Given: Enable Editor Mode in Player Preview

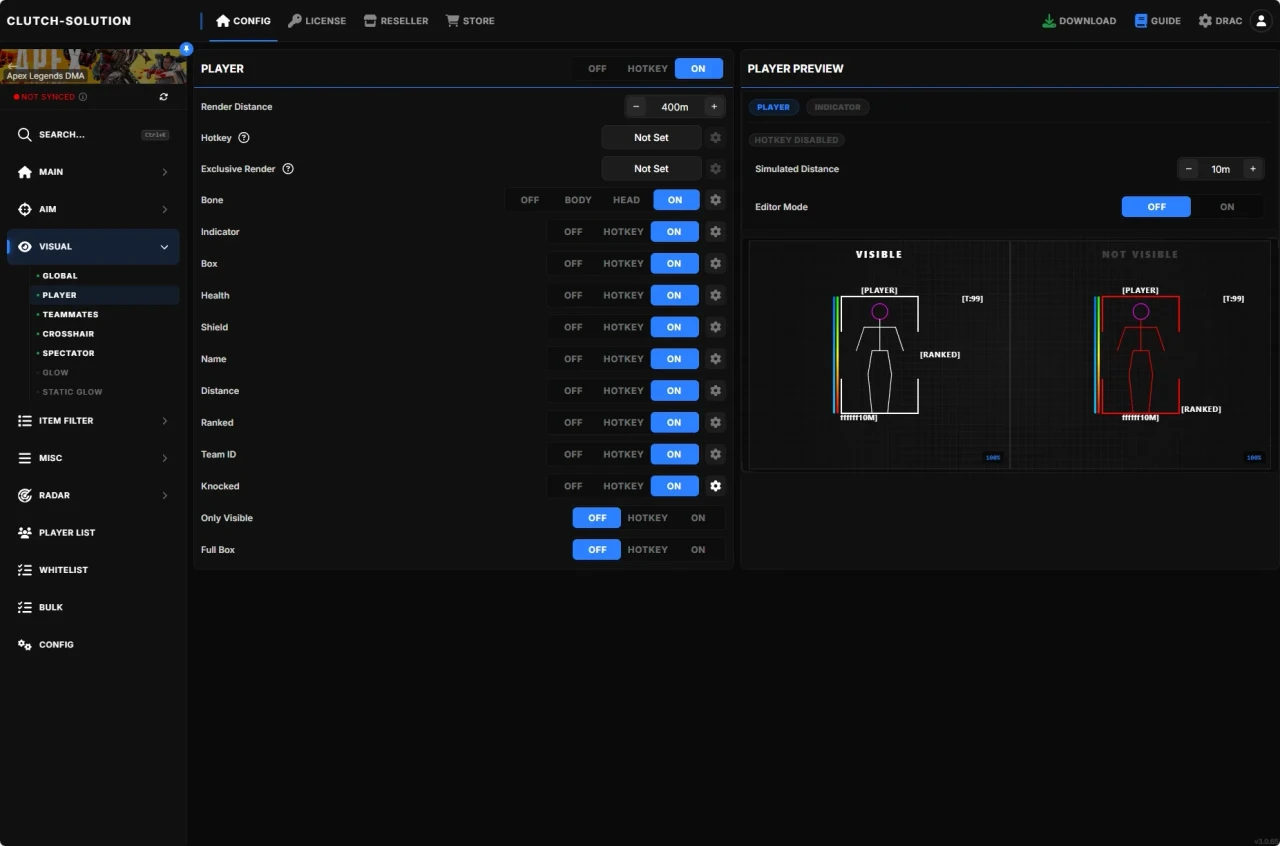Looking at the screenshot, I should [1227, 207].
